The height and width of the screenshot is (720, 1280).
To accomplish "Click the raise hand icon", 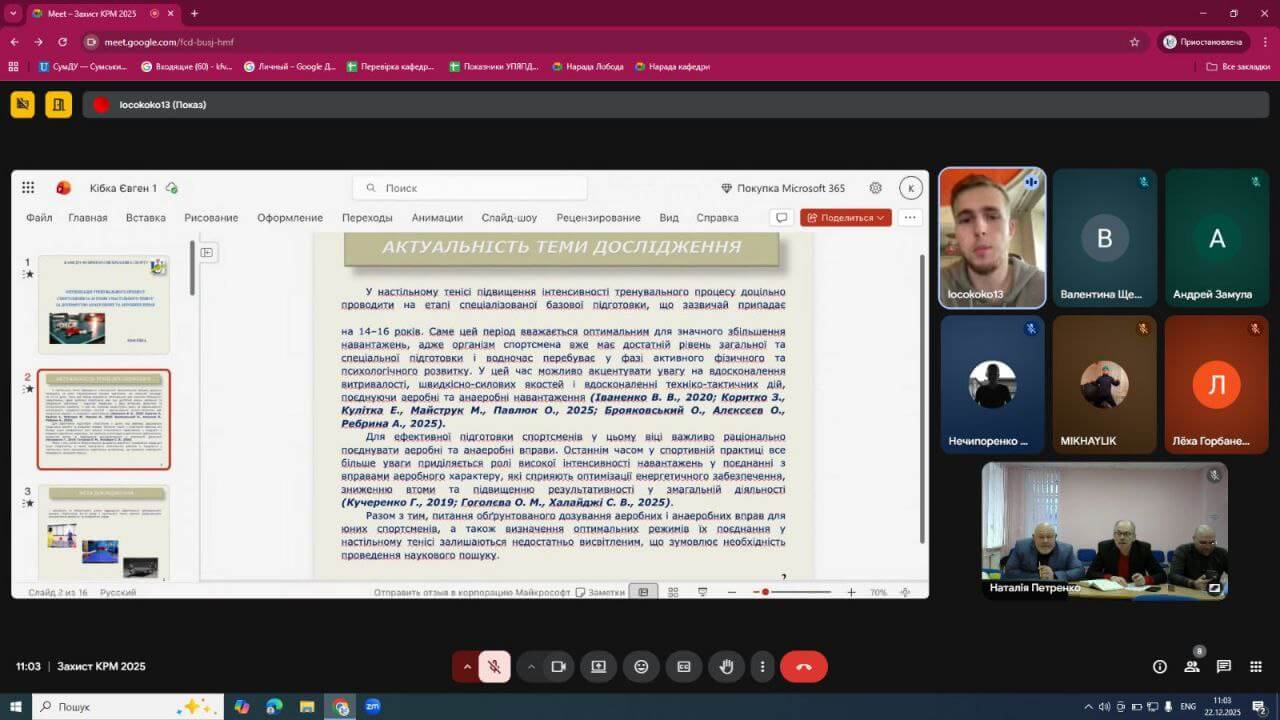I will click(727, 667).
